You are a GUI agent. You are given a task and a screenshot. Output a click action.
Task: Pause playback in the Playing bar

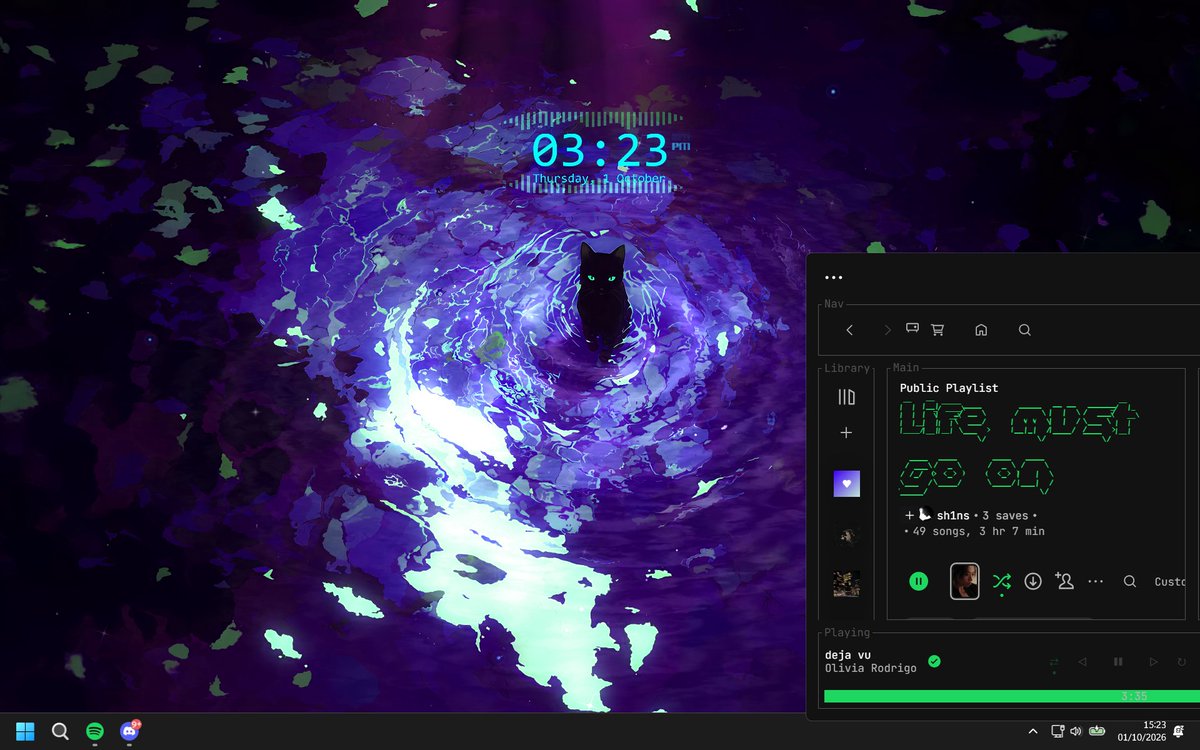[1118, 662]
